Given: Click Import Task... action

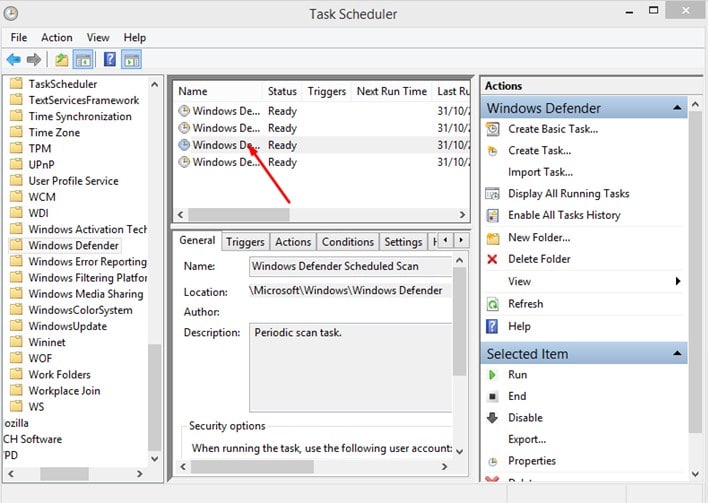Looking at the screenshot, I should tap(540, 172).
